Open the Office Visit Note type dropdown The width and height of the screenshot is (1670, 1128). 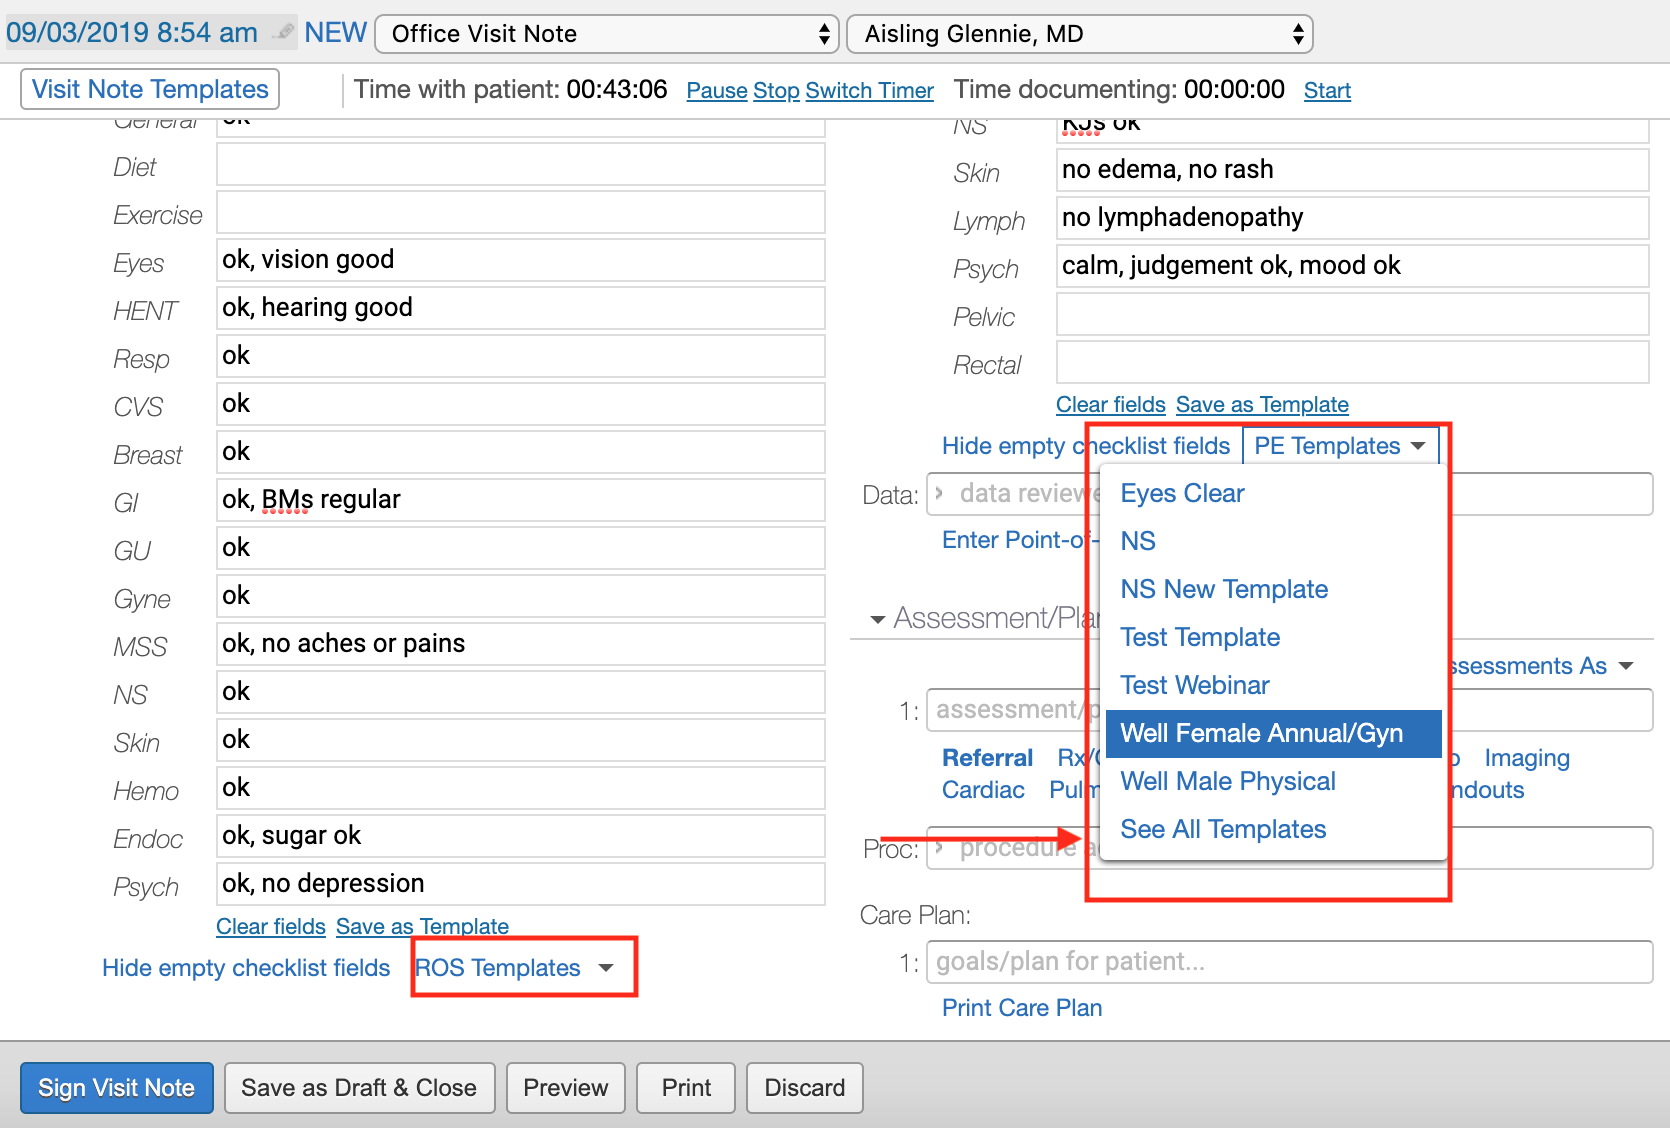606,34
